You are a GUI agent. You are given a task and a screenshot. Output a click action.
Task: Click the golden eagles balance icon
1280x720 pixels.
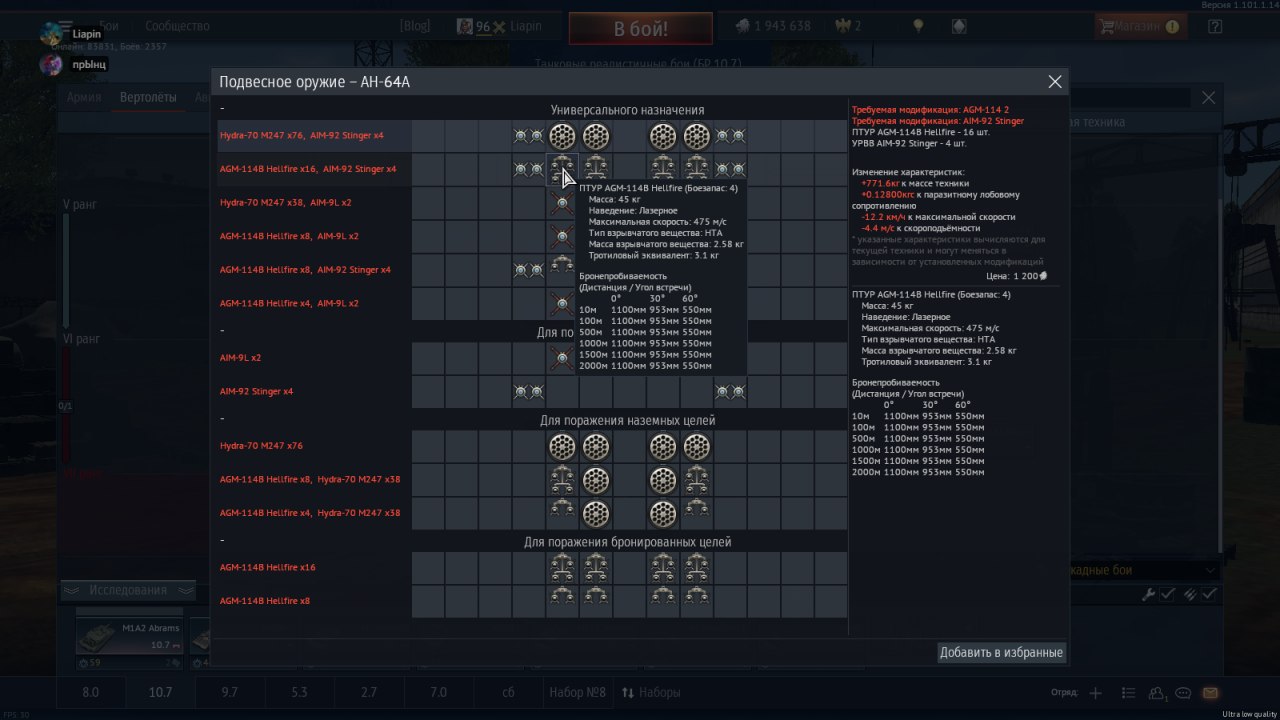pyautogui.click(x=843, y=26)
